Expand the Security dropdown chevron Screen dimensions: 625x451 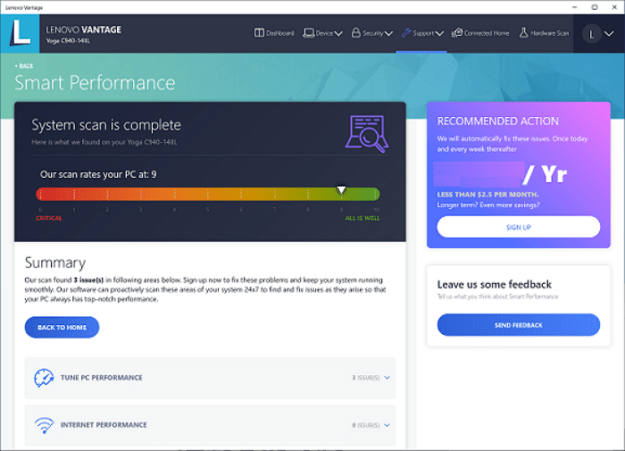pyautogui.click(x=389, y=33)
